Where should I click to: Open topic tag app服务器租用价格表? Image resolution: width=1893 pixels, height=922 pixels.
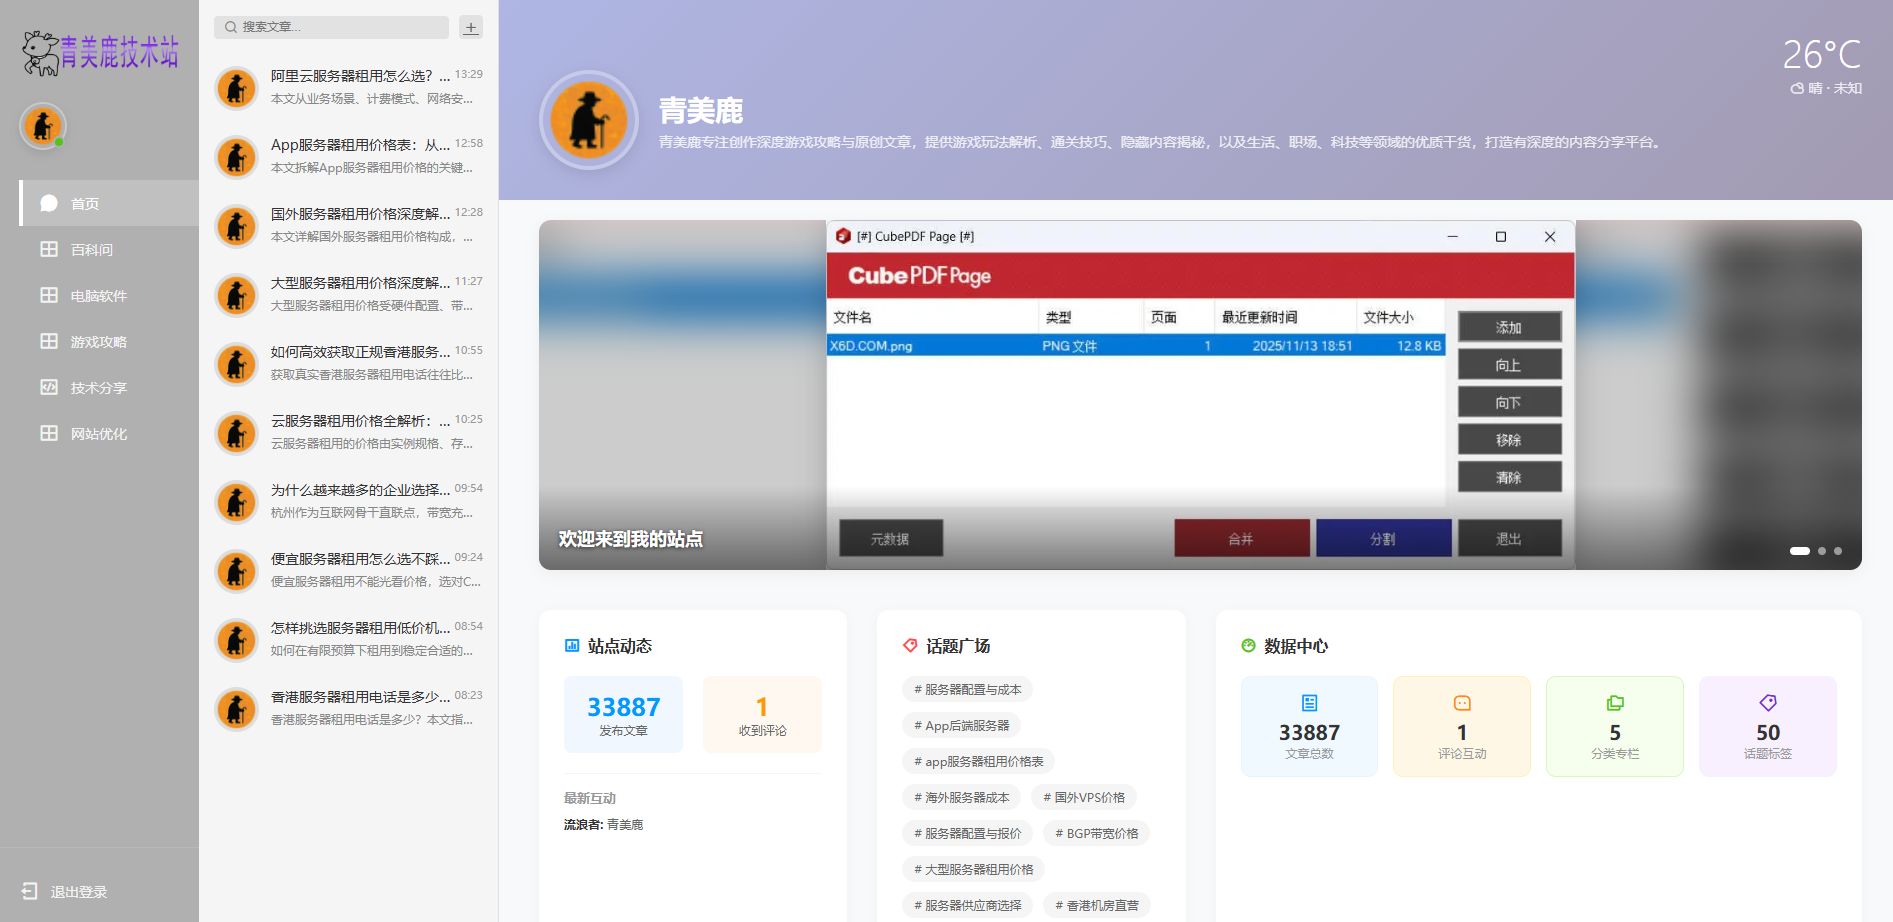click(x=978, y=761)
